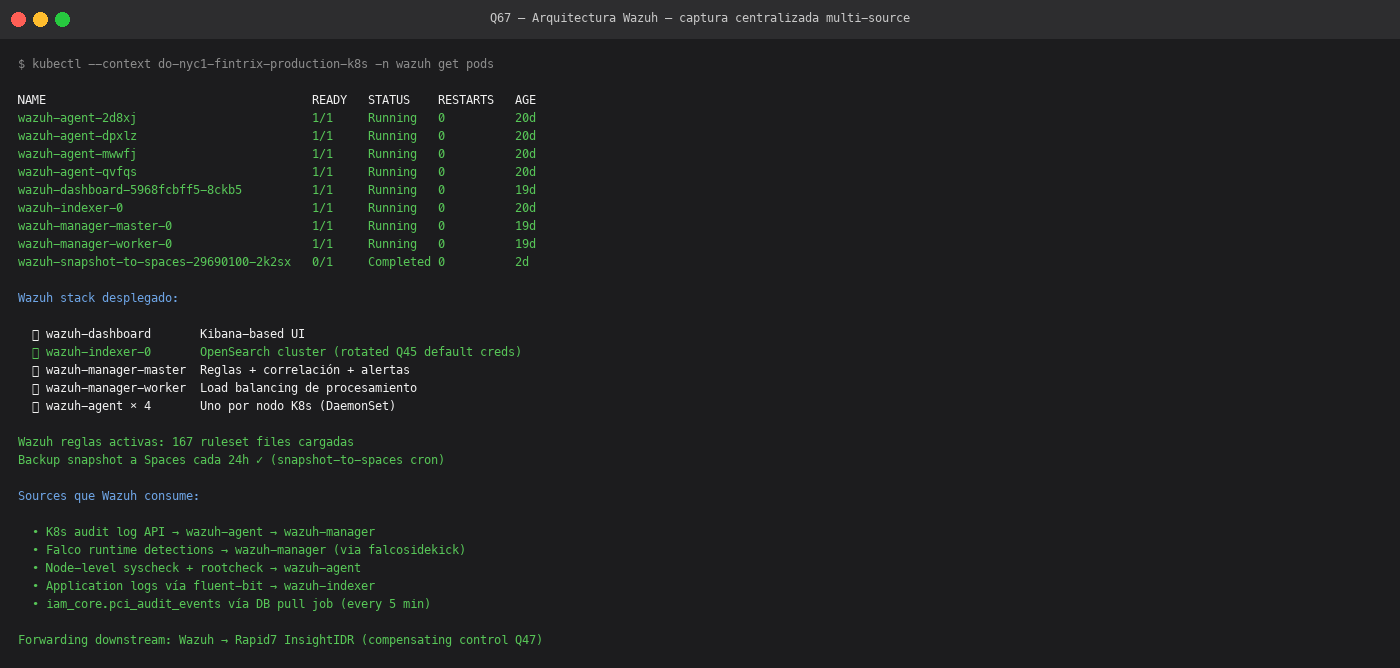This screenshot has height=668, width=1400.
Task: Click the AGE column header
Action: click(525, 100)
